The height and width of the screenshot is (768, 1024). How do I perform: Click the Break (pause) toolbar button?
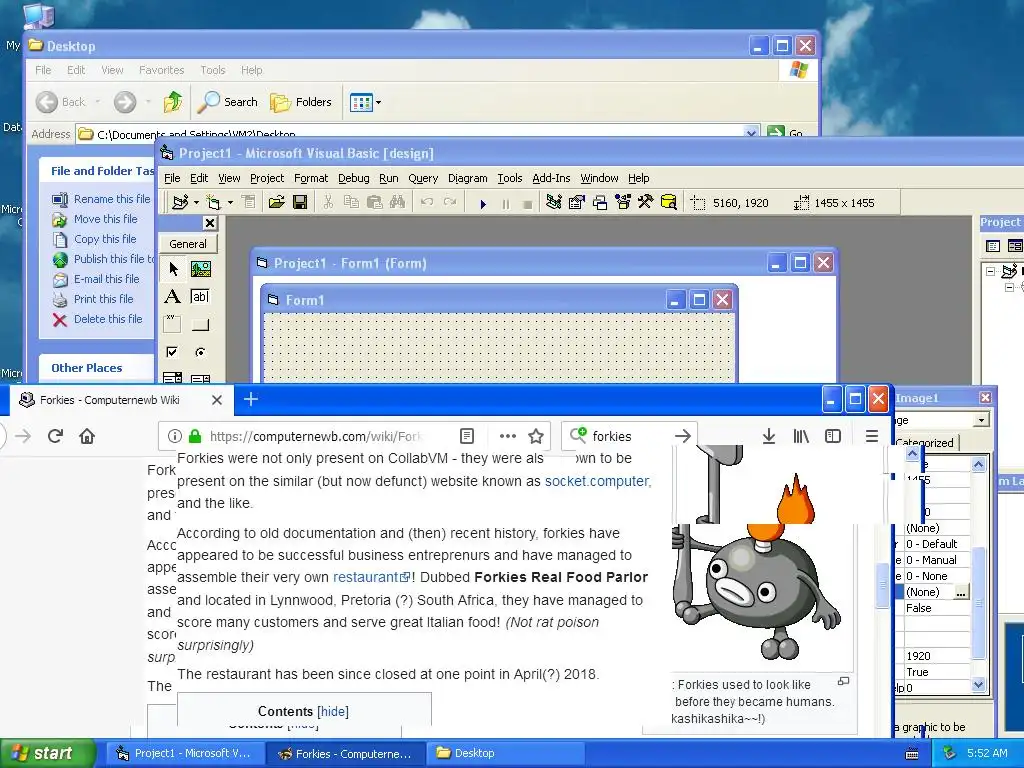[505, 204]
